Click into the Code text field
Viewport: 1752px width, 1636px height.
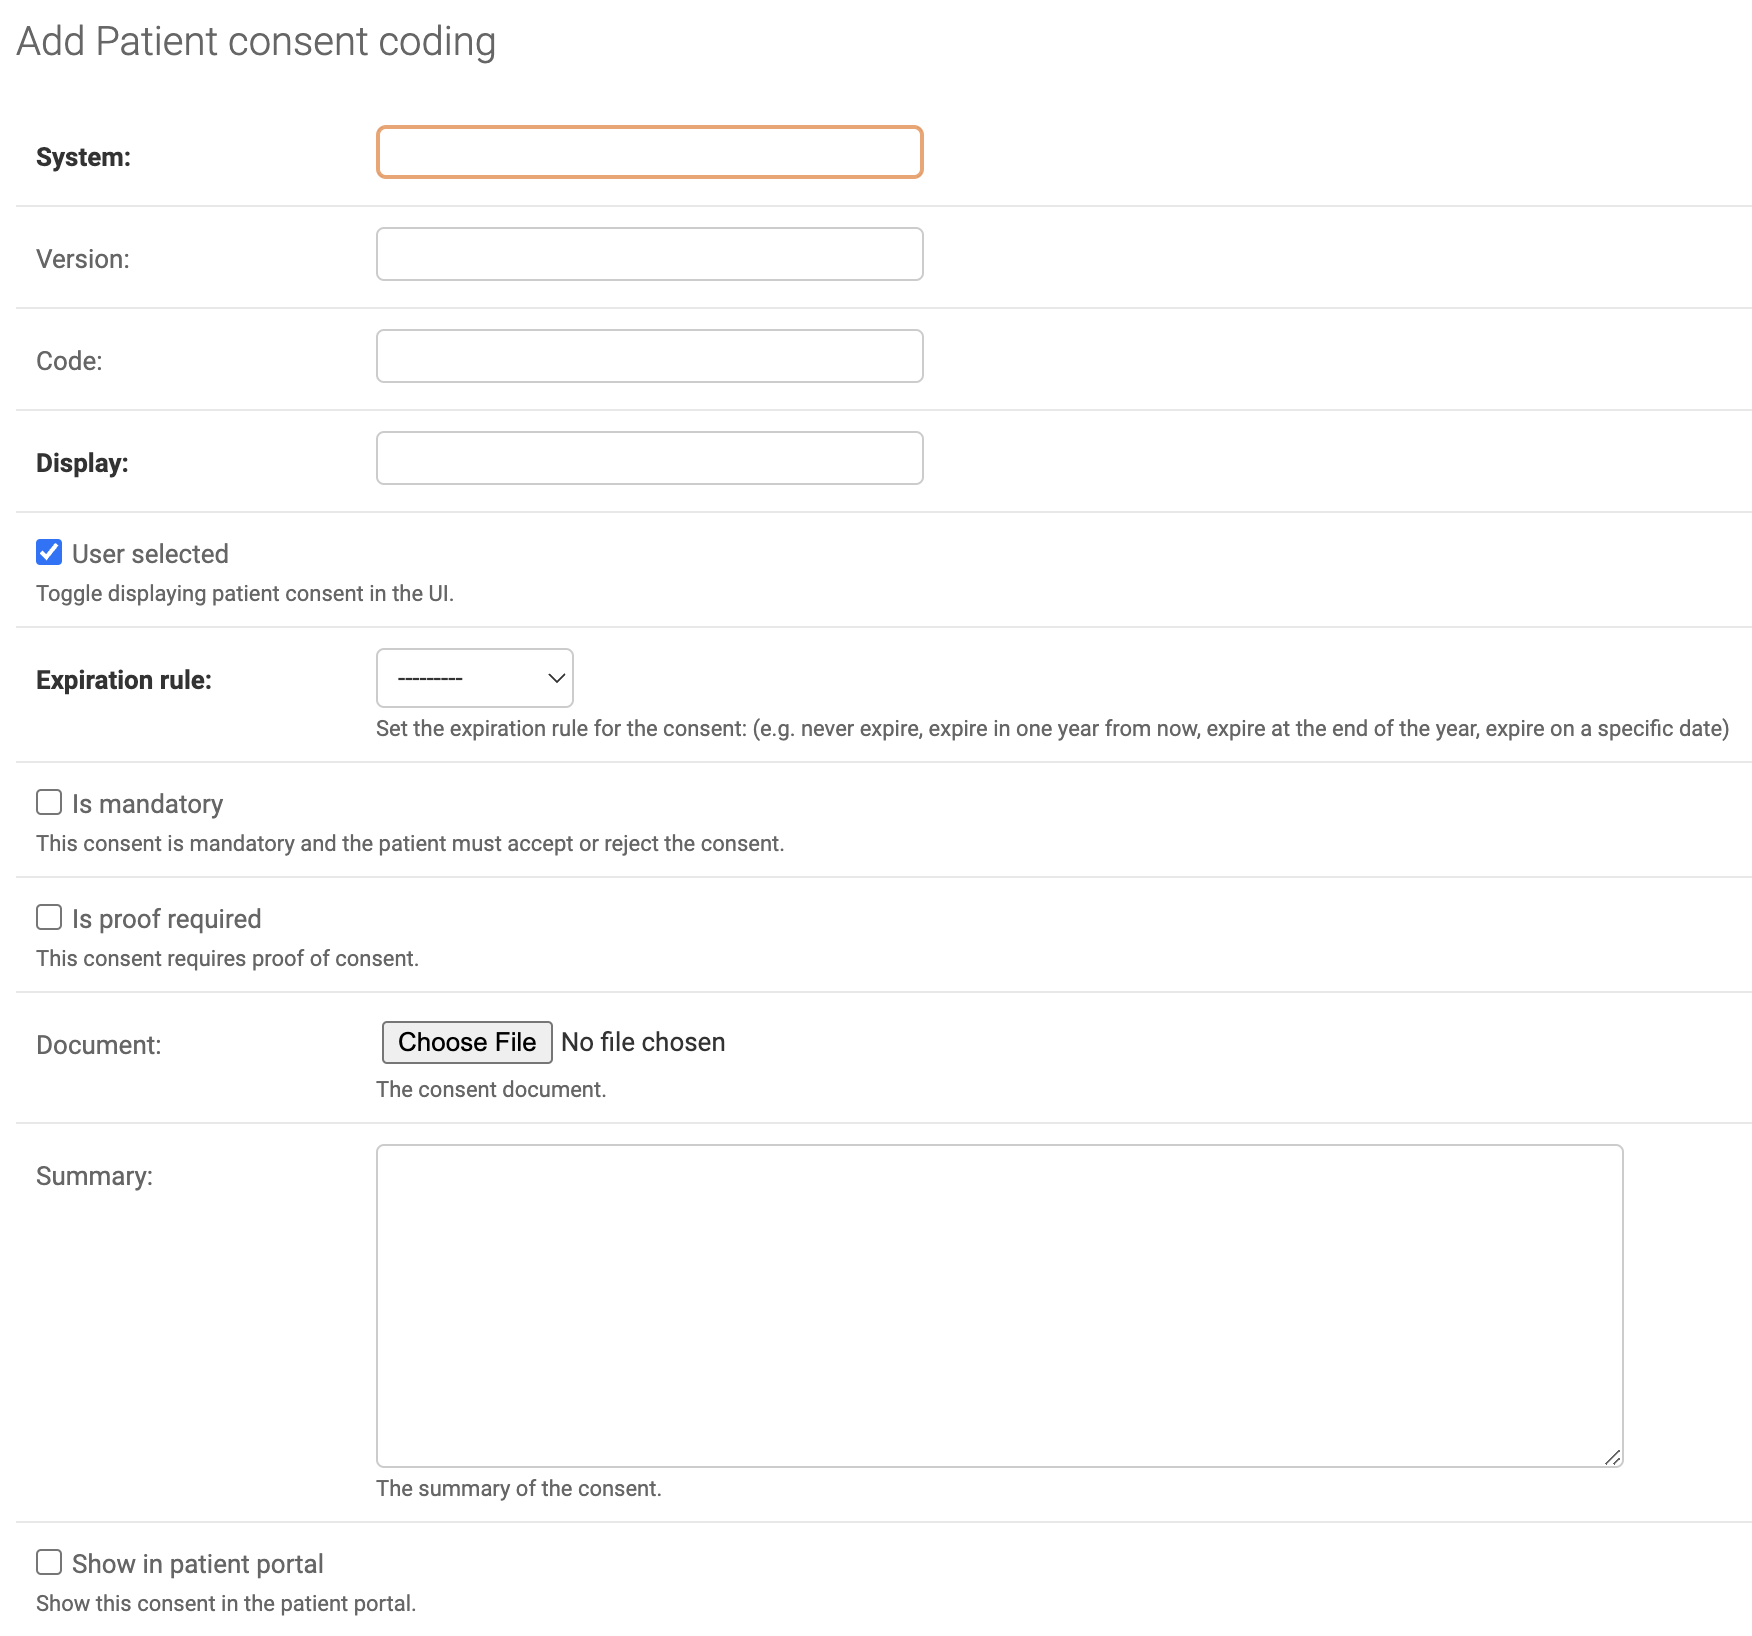[649, 356]
